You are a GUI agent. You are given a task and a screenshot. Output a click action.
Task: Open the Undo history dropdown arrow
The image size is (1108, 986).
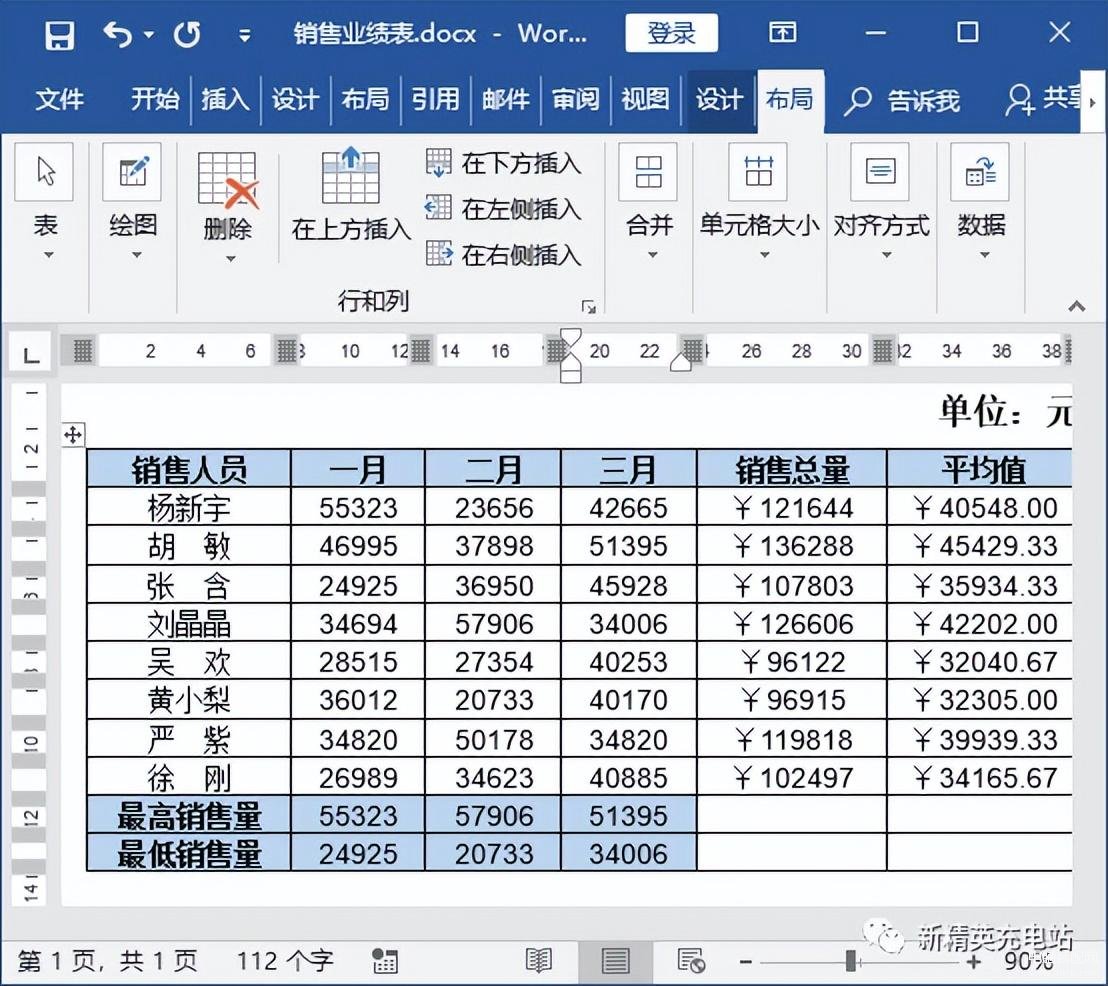[149, 34]
